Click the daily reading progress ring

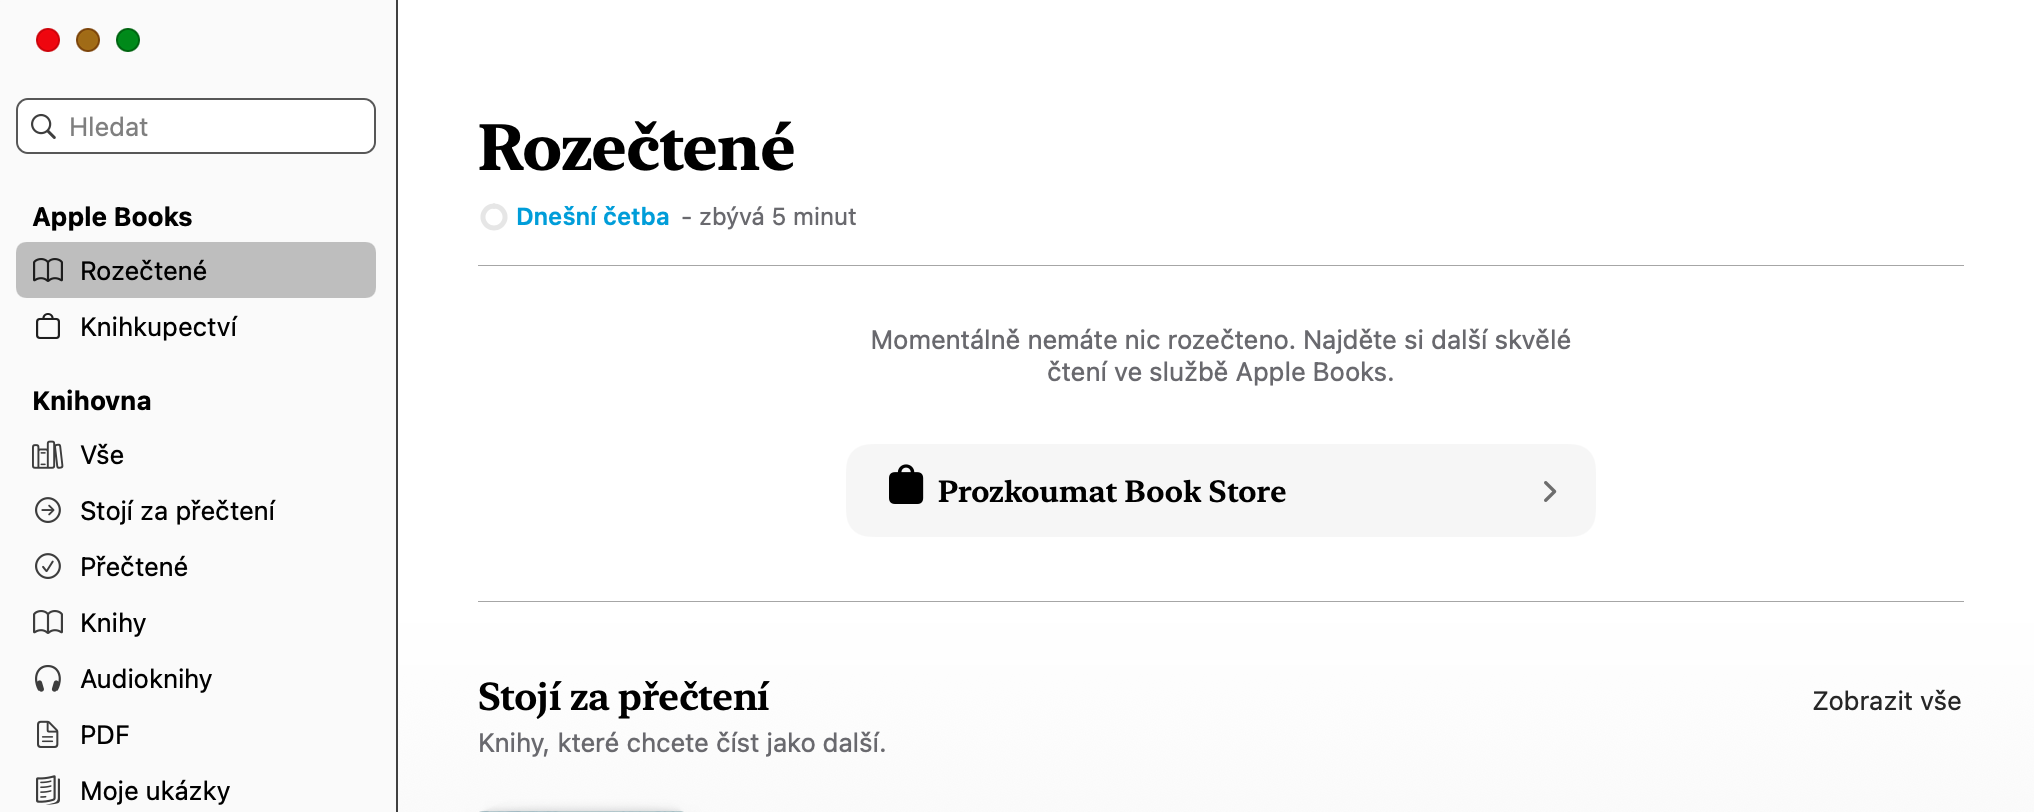click(494, 217)
